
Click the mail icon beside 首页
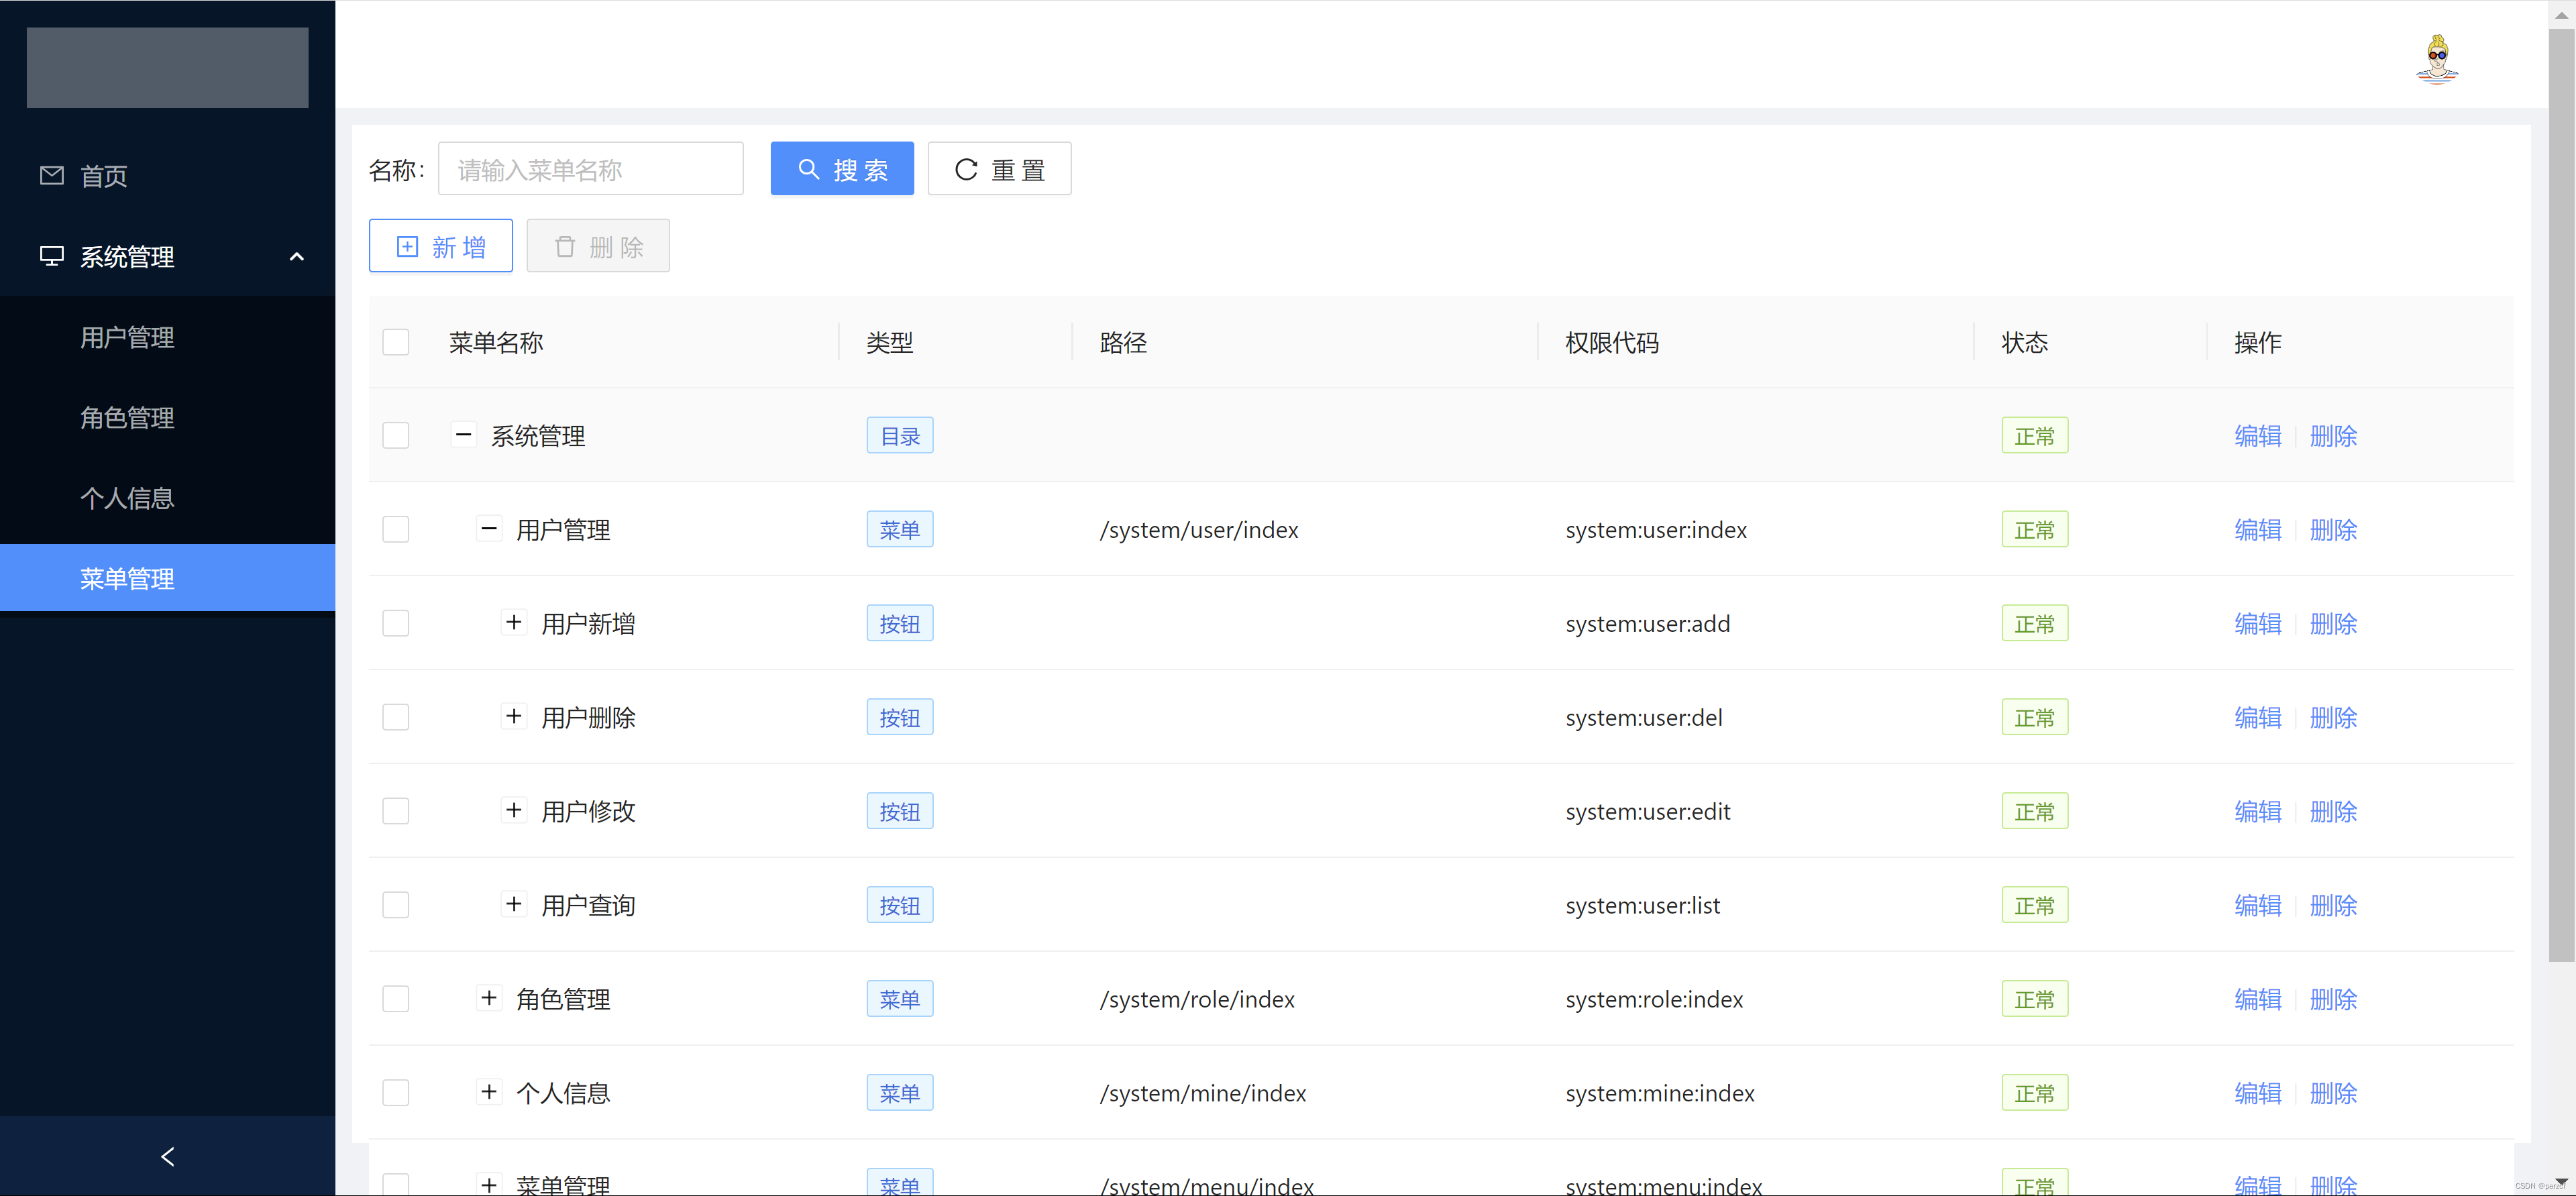point(52,176)
